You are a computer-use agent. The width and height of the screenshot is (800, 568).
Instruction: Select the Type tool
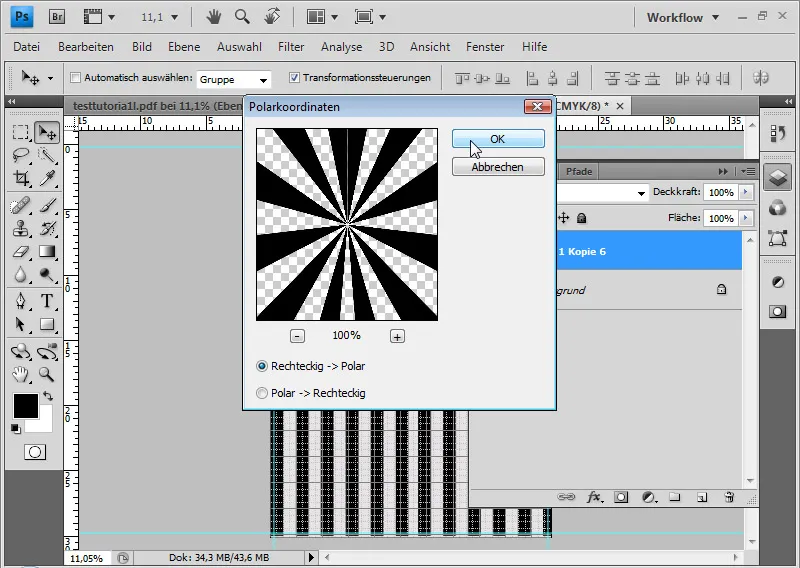pos(47,301)
